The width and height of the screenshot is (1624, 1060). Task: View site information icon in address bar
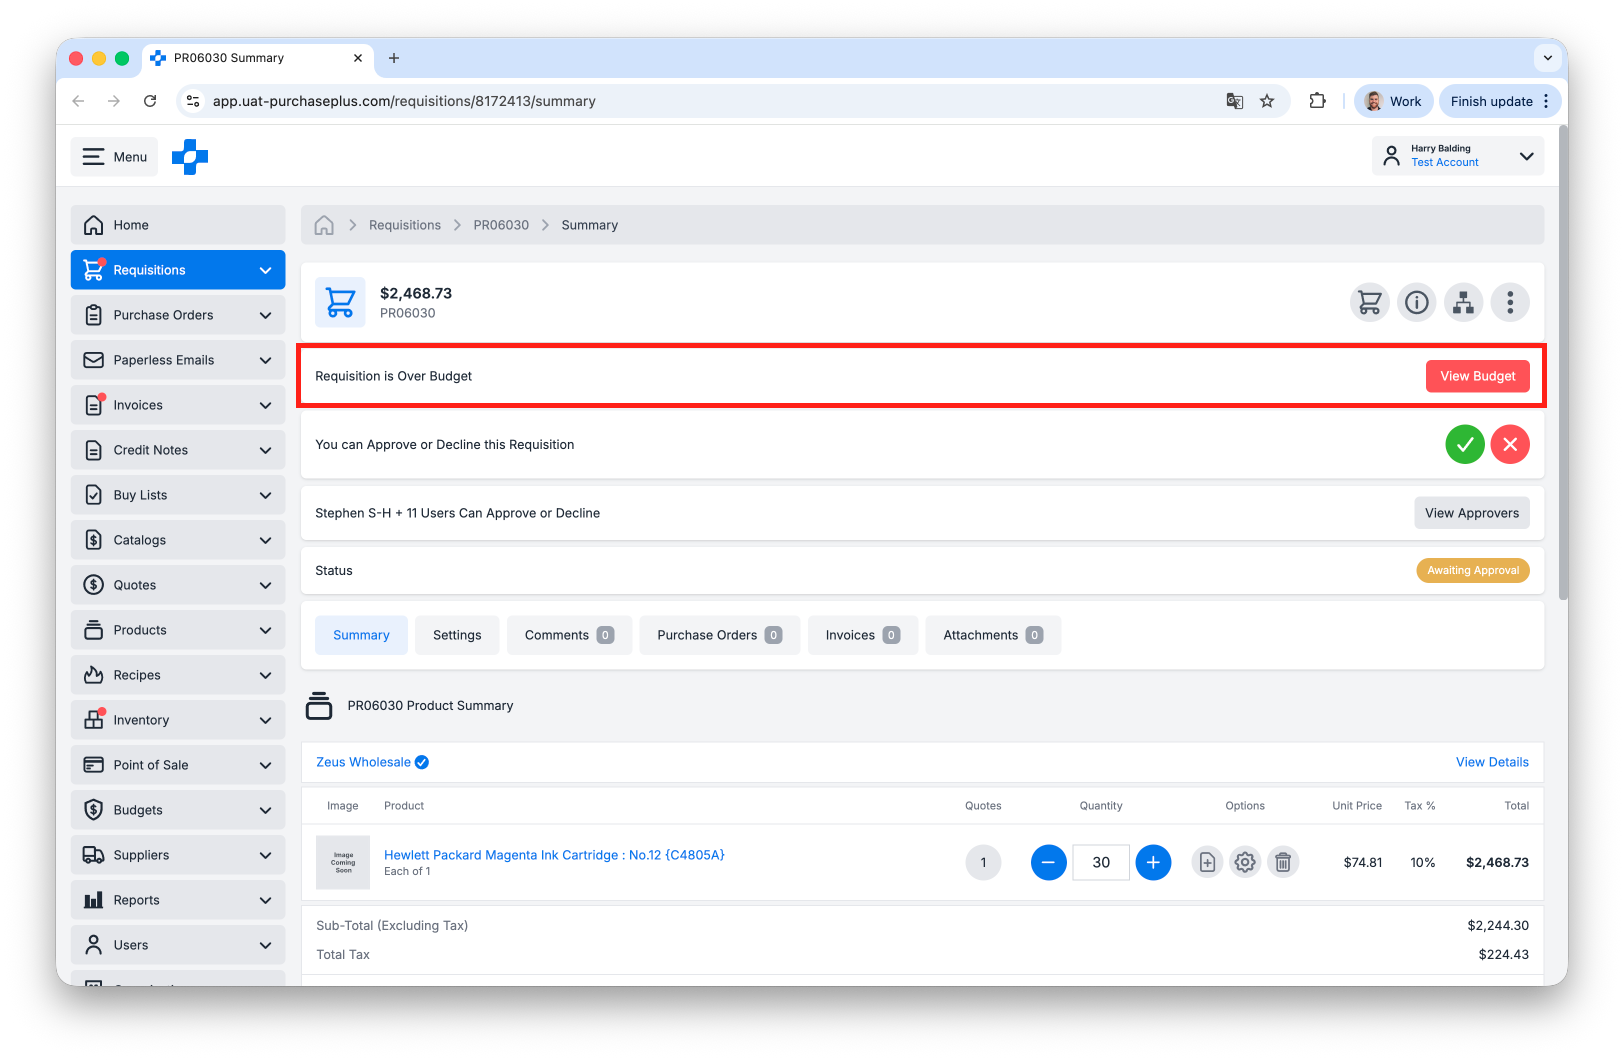194,101
